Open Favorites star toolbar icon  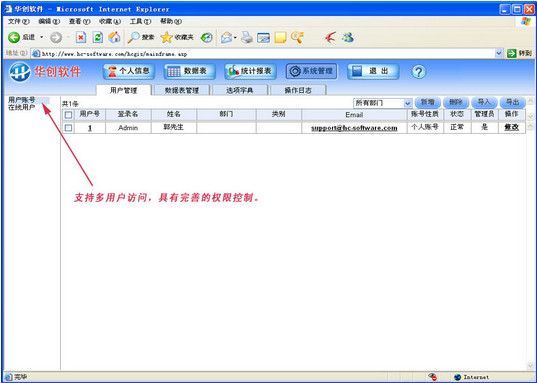pos(166,37)
